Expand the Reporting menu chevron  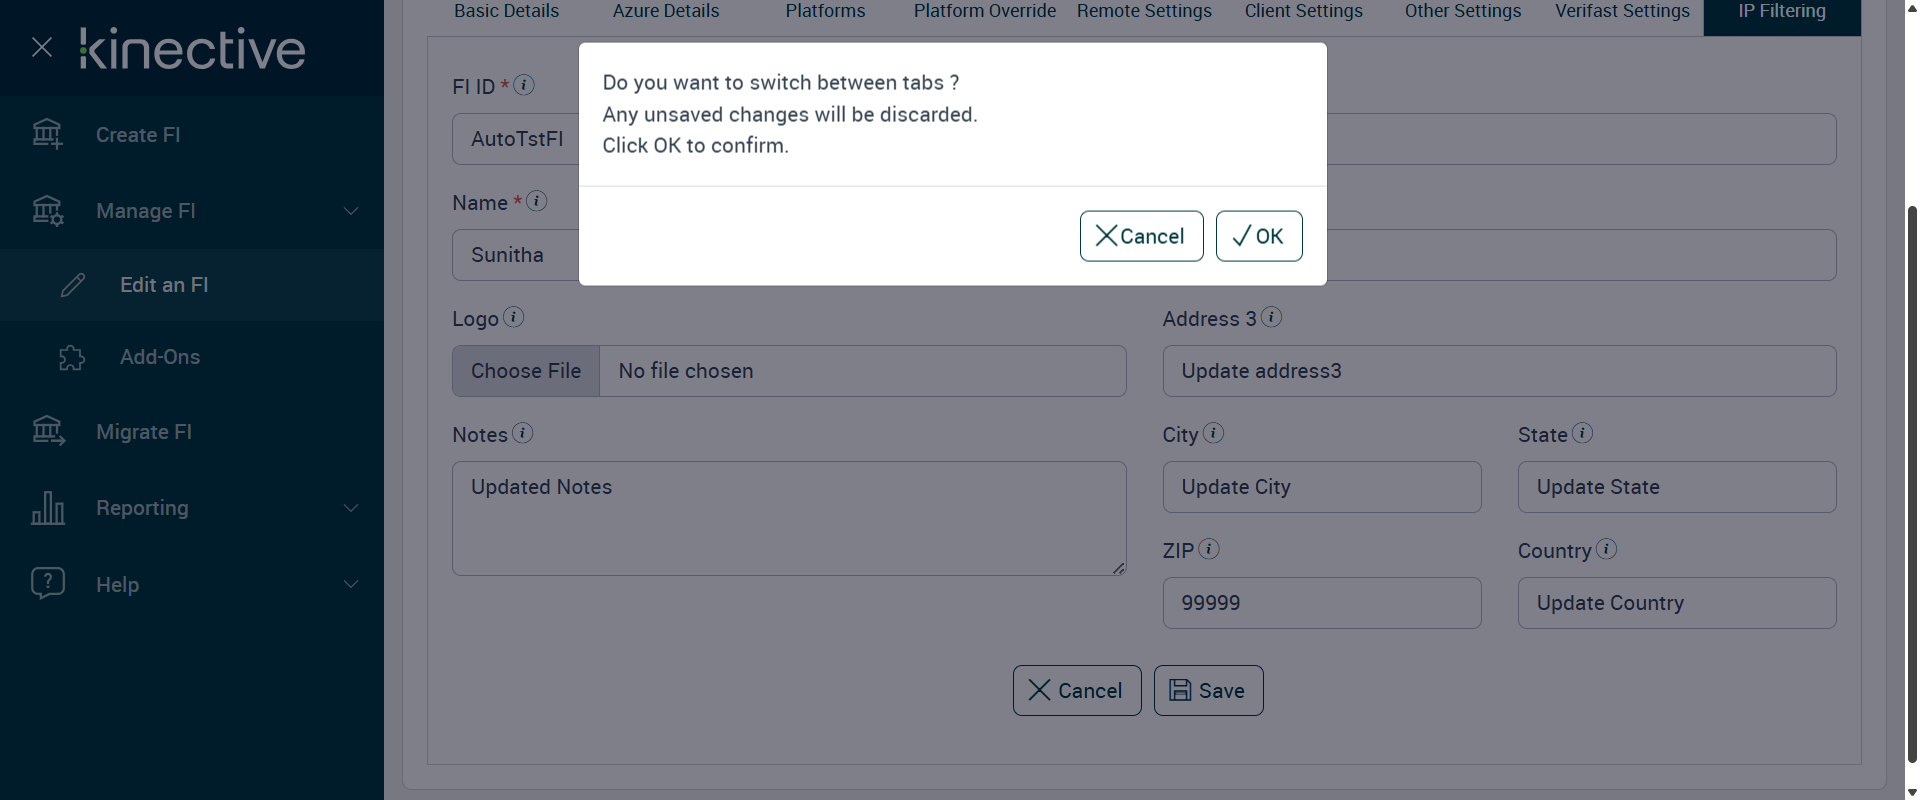point(351,508)
